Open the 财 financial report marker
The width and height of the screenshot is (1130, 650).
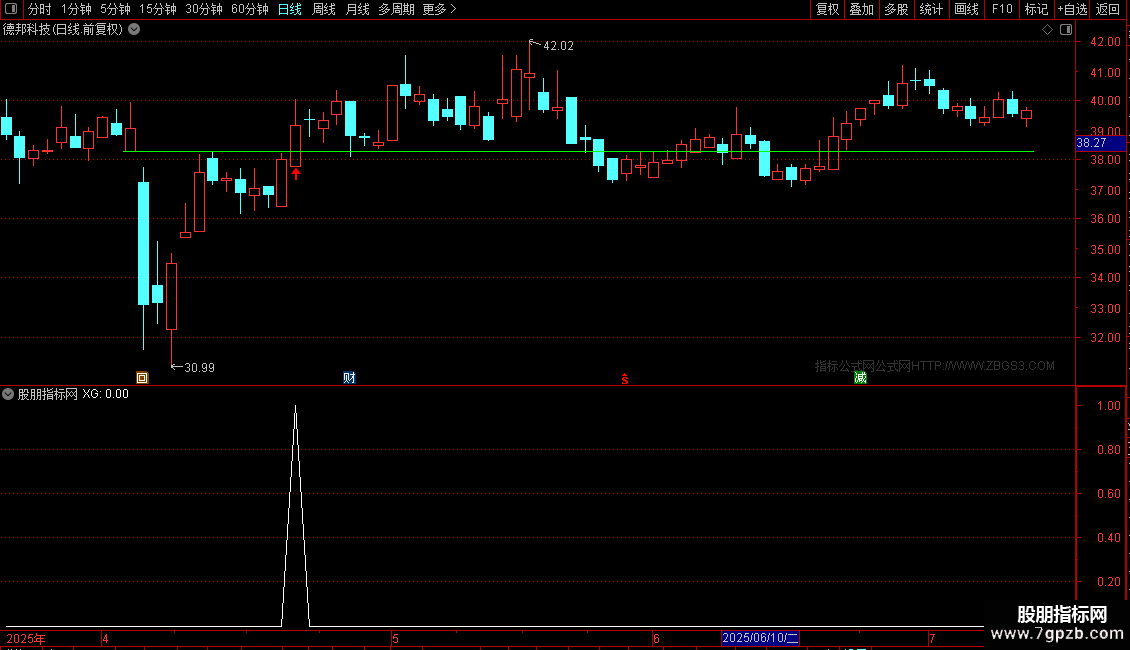[x=350, y=378]
